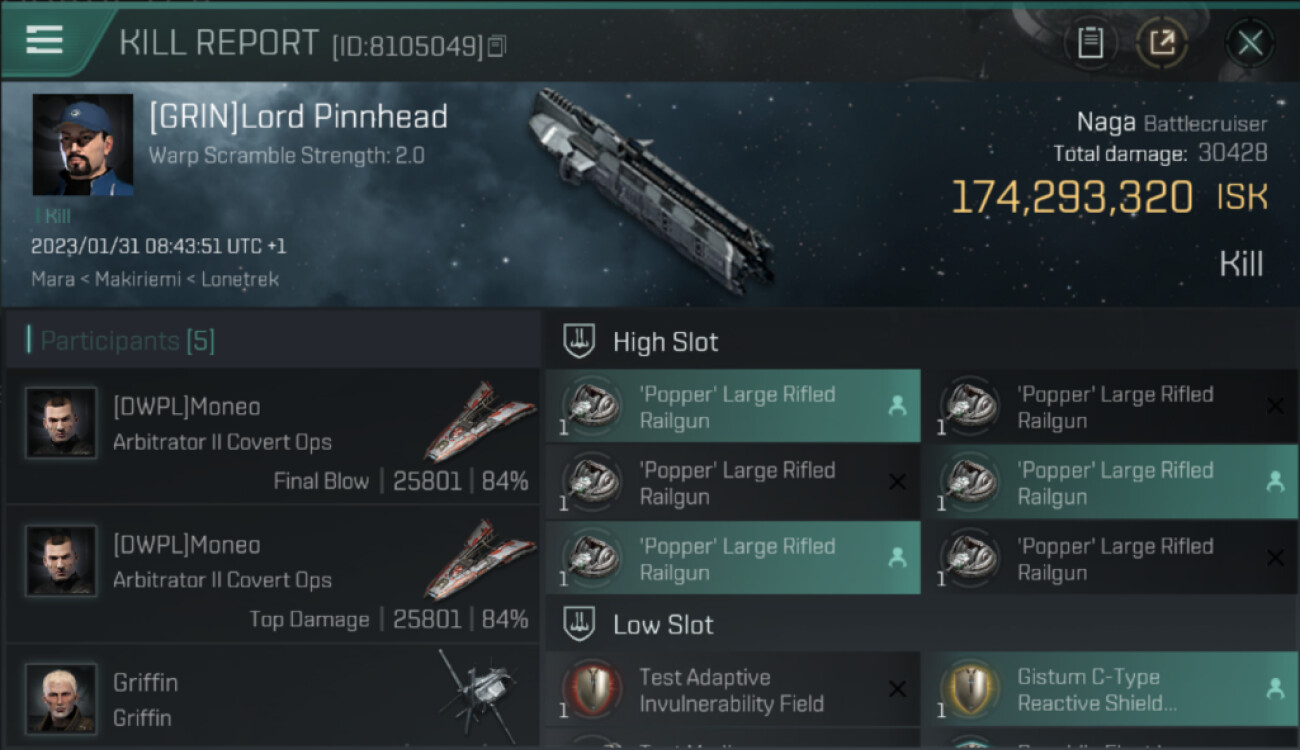Click the Gistum C-Type Reactive Shield icon
Viewport: 1300px width, 750px height.
click(x=969, y=690)
